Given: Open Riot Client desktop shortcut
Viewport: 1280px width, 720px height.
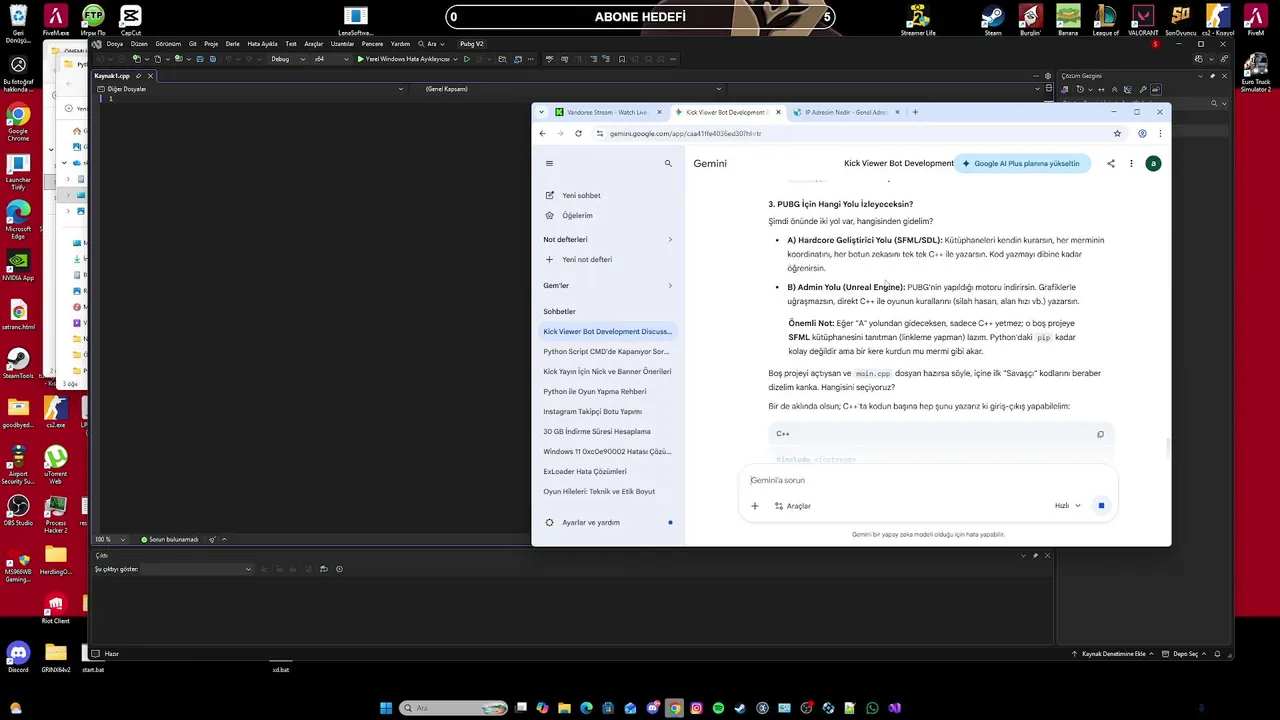Looking at the screenshot, I should [x=55, y=608].
